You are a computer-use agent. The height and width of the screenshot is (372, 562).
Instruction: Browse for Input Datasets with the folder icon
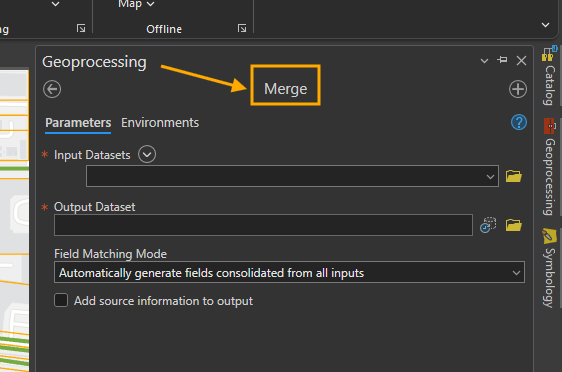514,176
